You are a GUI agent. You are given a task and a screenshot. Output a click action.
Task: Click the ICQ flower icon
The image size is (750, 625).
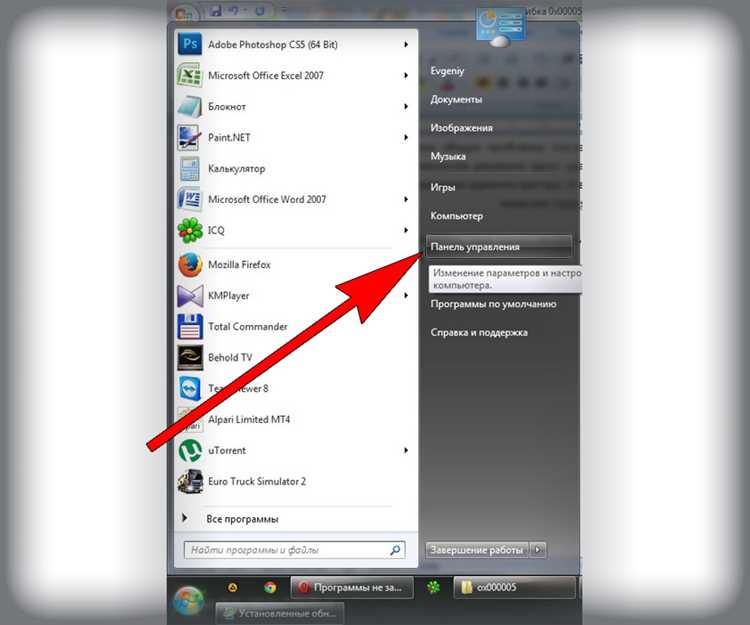point(190,230)
